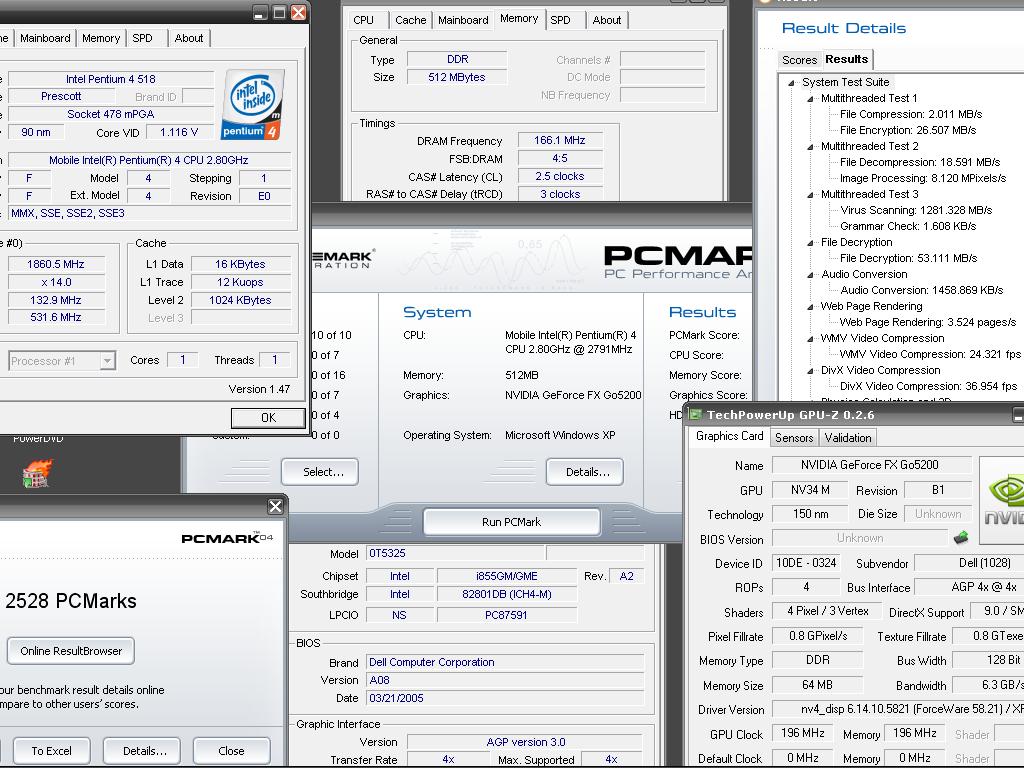Click the GPU-Z title bar icon

click(696, 415)
